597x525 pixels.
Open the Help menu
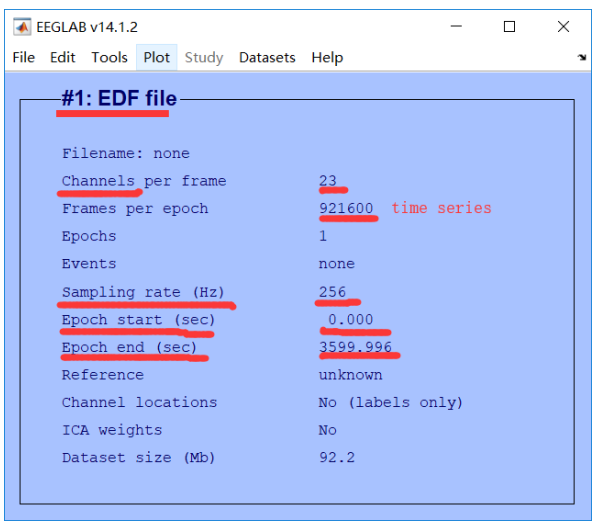tap(327, 57)
